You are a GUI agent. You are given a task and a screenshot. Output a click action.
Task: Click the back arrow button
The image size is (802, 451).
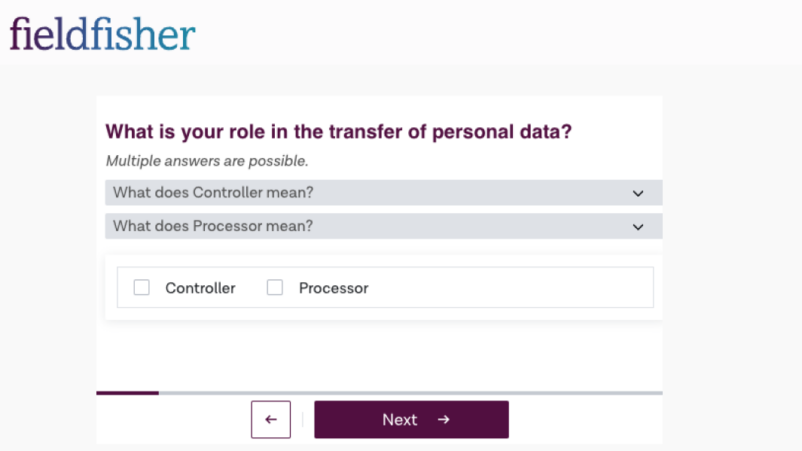271,419
